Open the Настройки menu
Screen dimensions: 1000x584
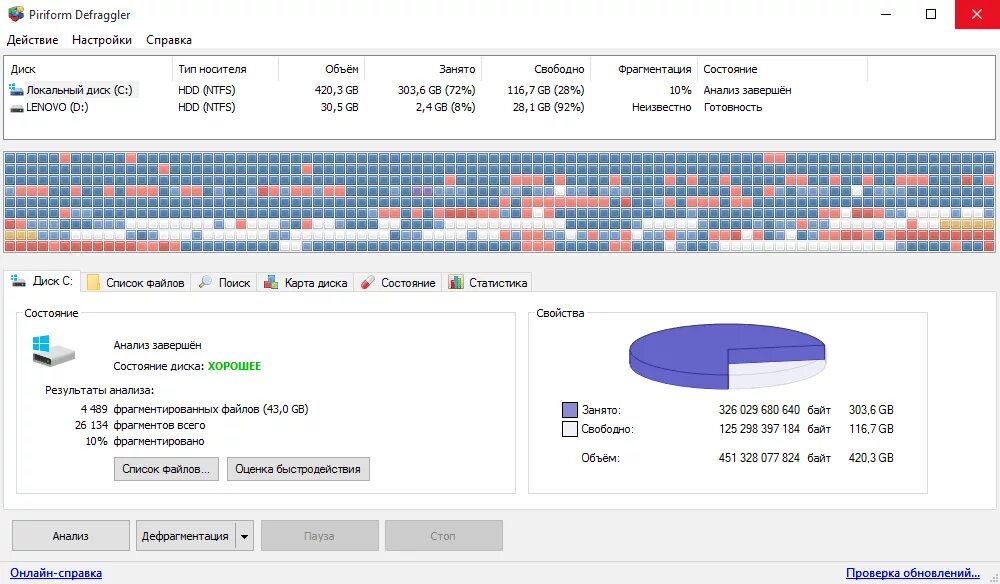(102, 40)
